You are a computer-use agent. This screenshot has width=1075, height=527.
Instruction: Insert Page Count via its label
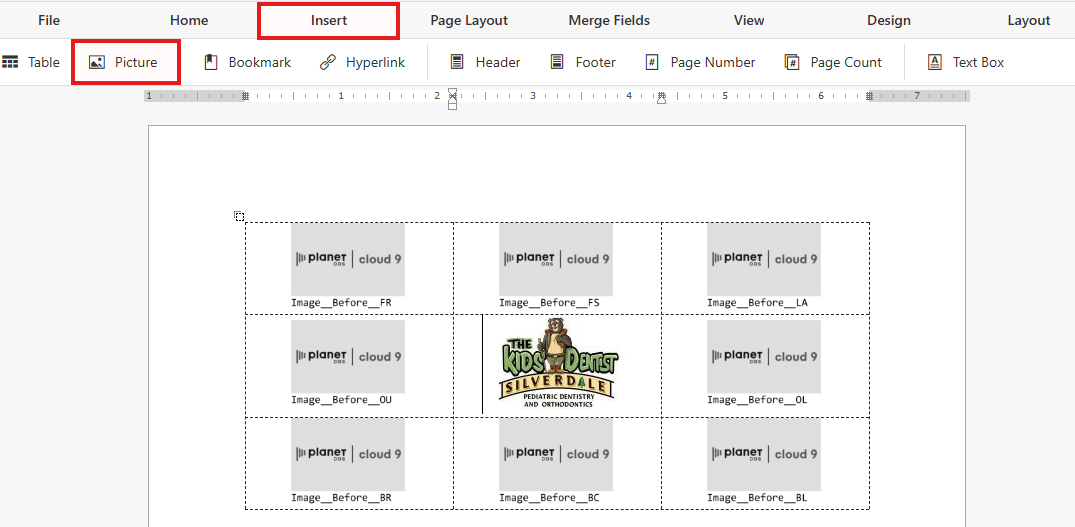click(x=846, y=62)
